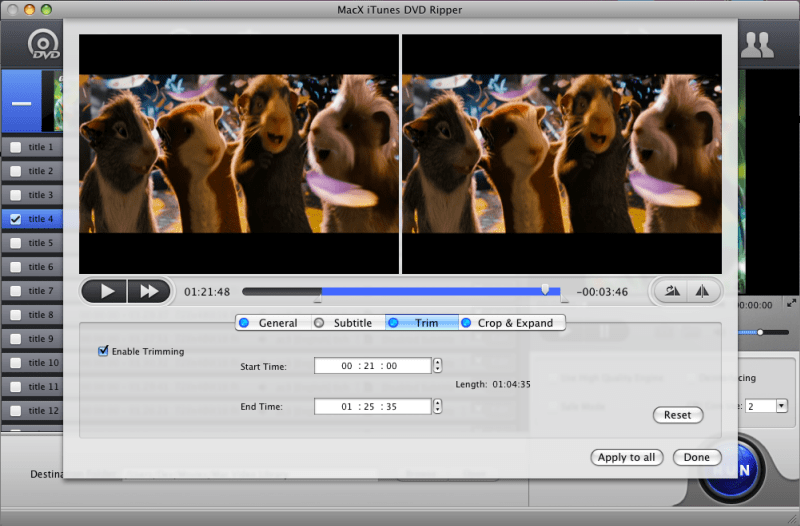Click the blue RUN button
The width and height of the screenshot is (800, 526).
point(734,469)
